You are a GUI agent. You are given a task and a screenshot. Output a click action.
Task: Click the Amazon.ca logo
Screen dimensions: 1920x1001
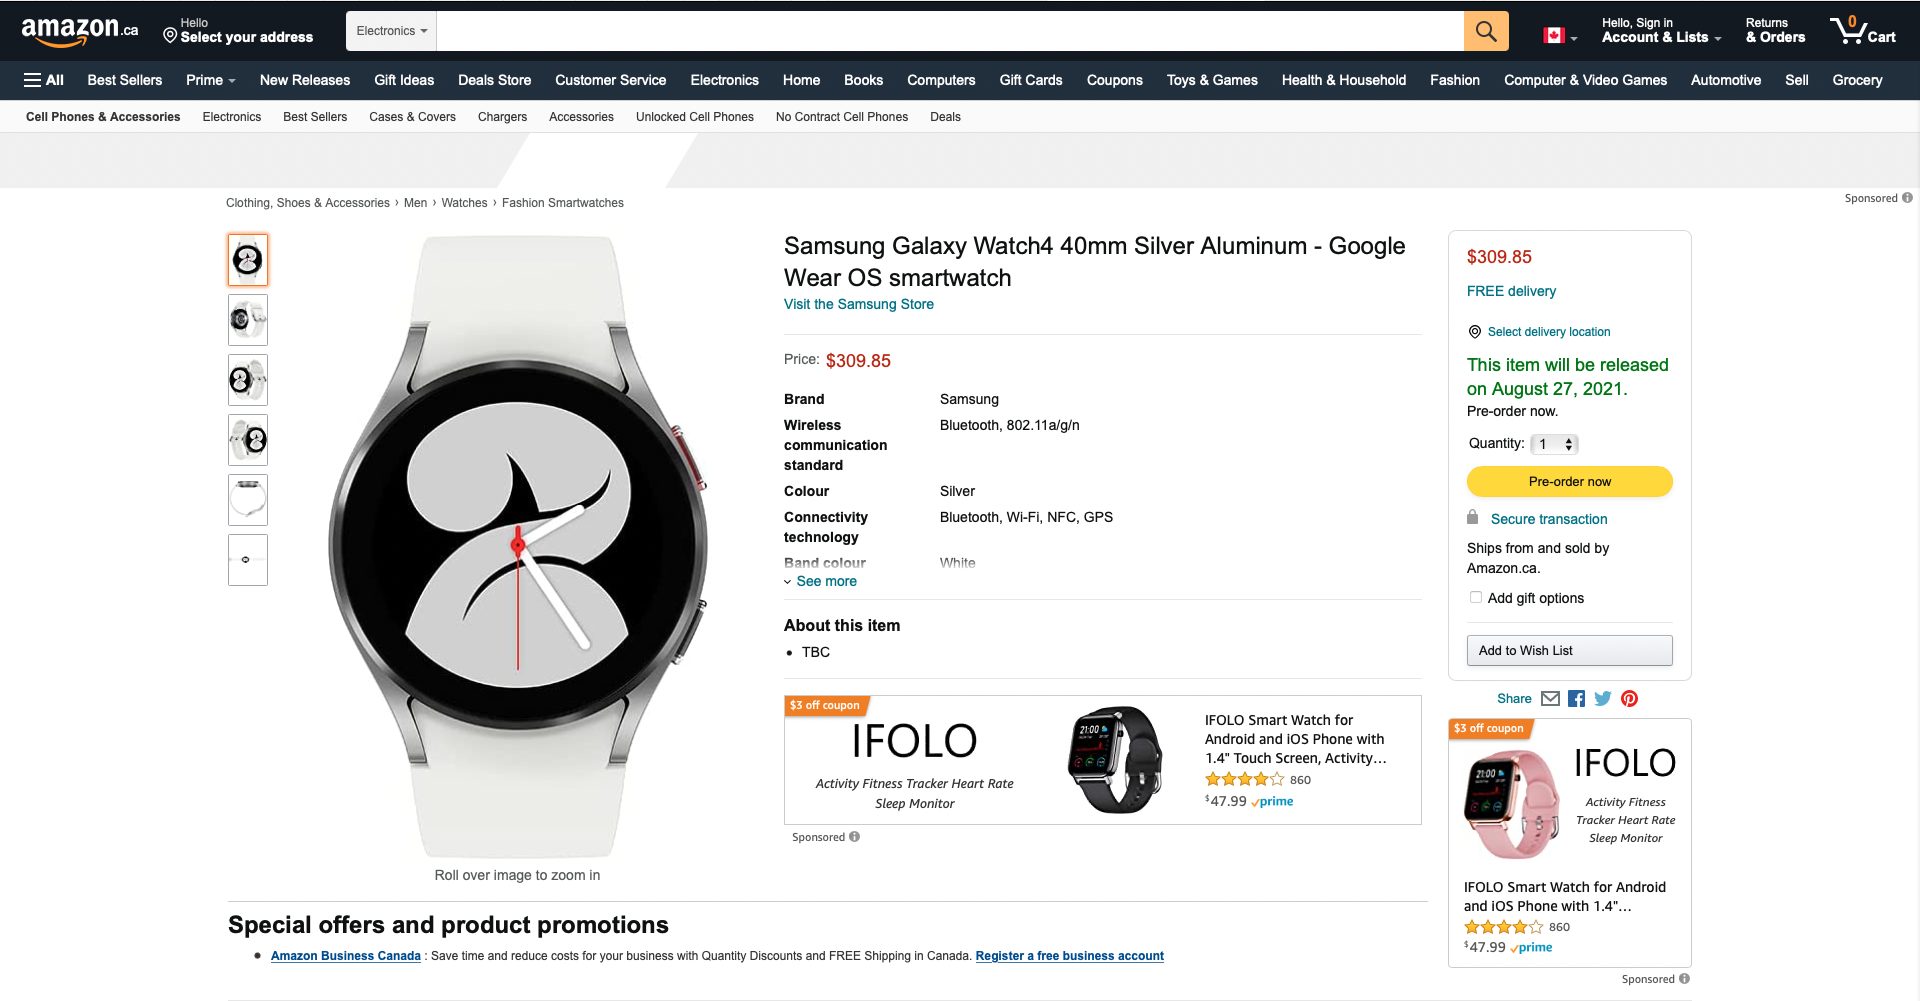click(80, 31)
